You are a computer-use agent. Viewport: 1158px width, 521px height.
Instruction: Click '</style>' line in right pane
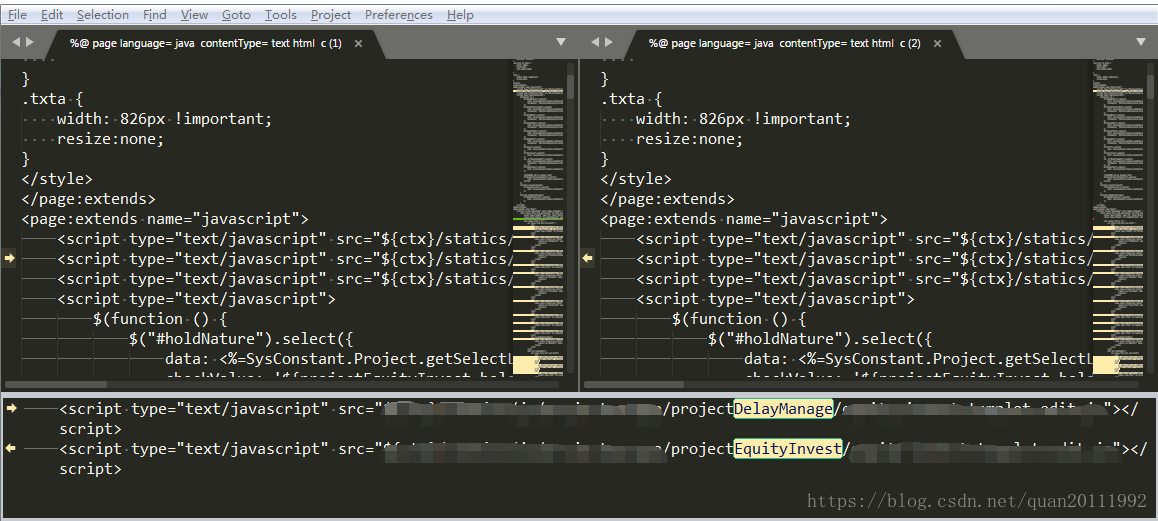[636, 178]
